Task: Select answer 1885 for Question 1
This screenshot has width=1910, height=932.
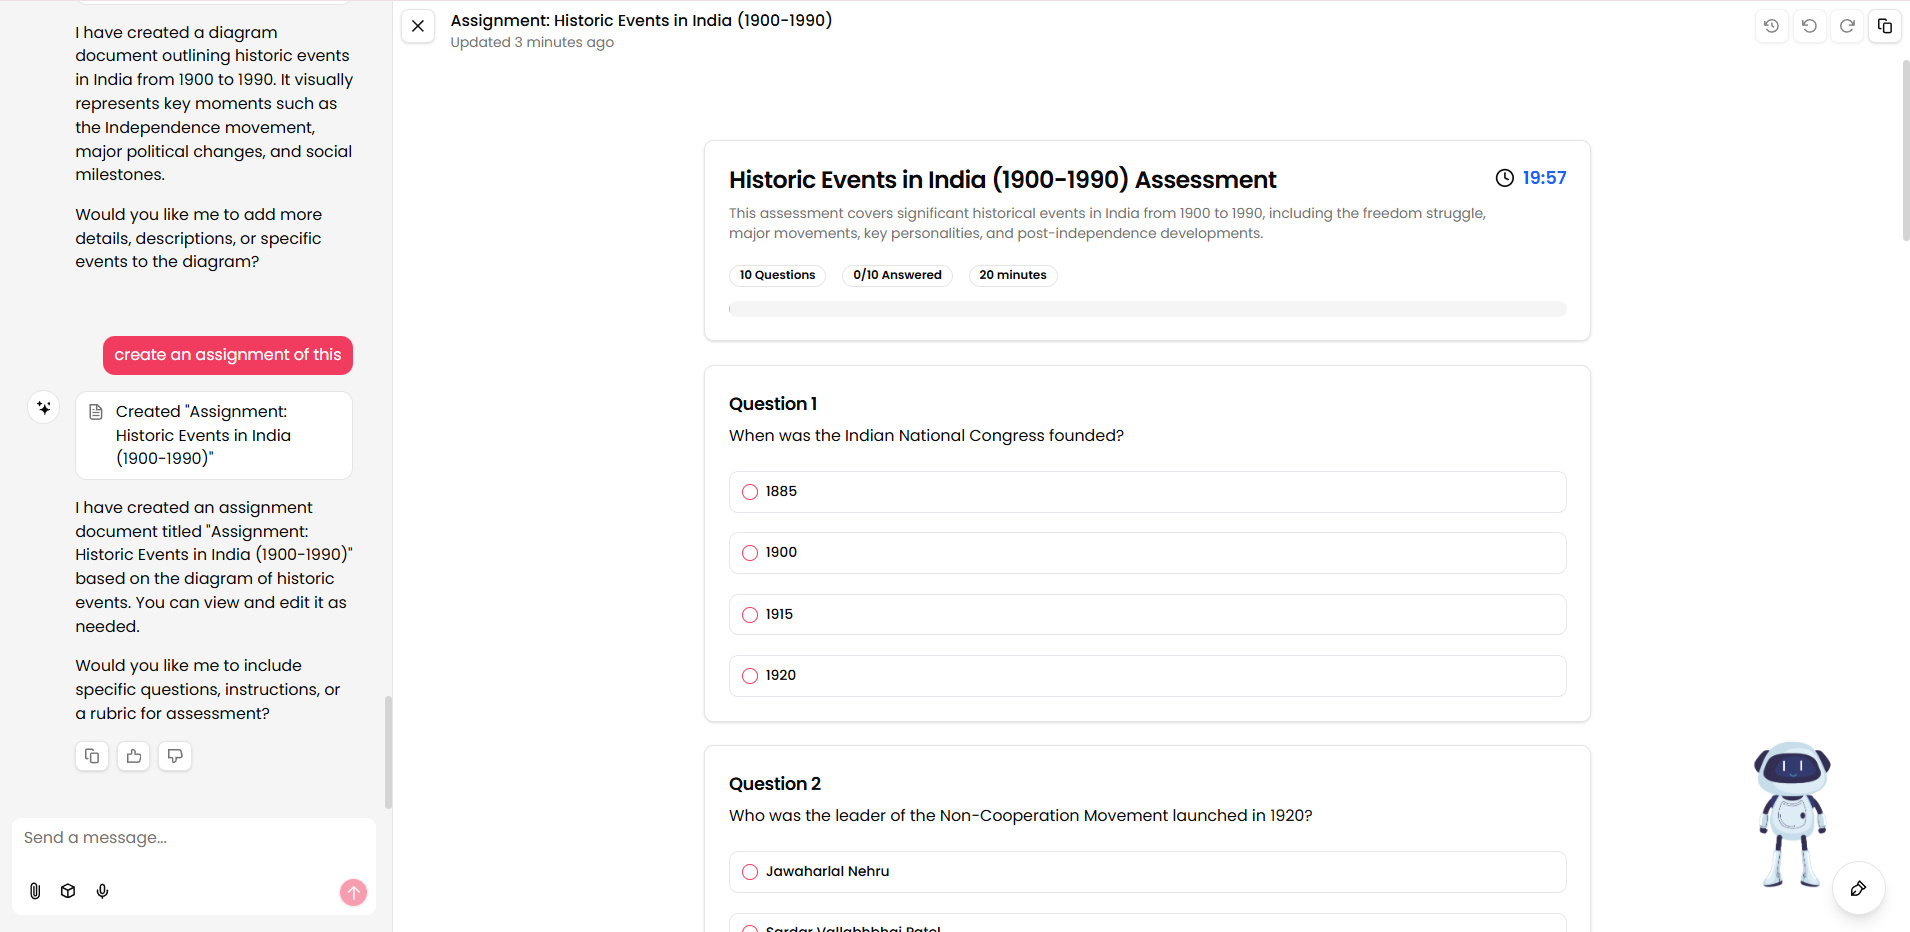Action: click(1147, 492)
